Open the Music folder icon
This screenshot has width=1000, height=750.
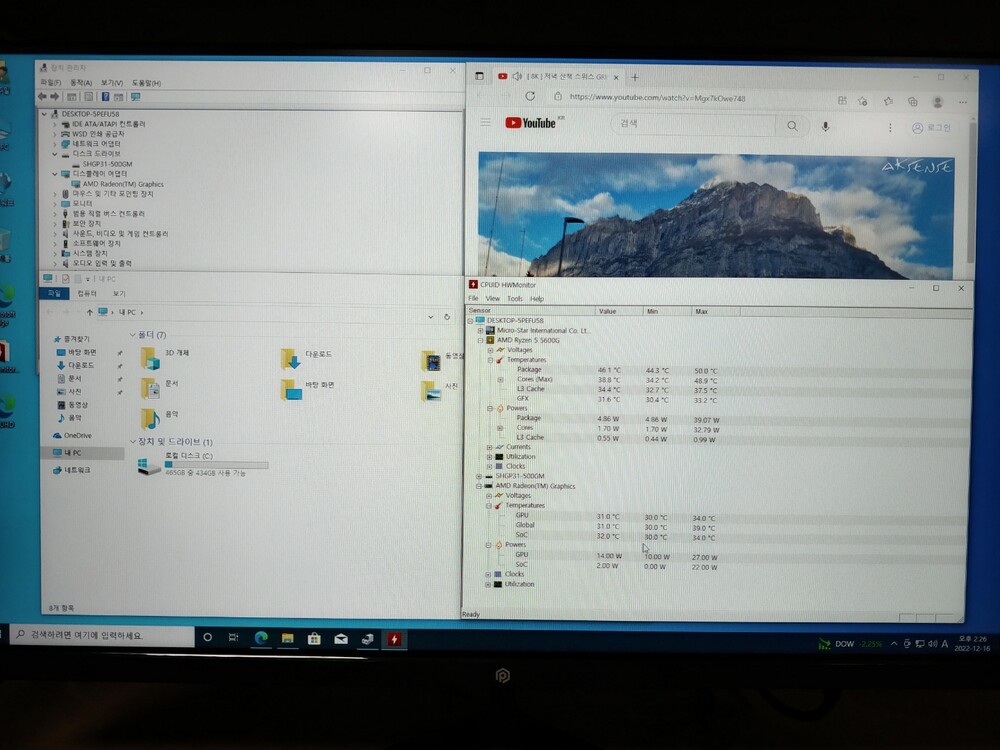tap(149, 418)
